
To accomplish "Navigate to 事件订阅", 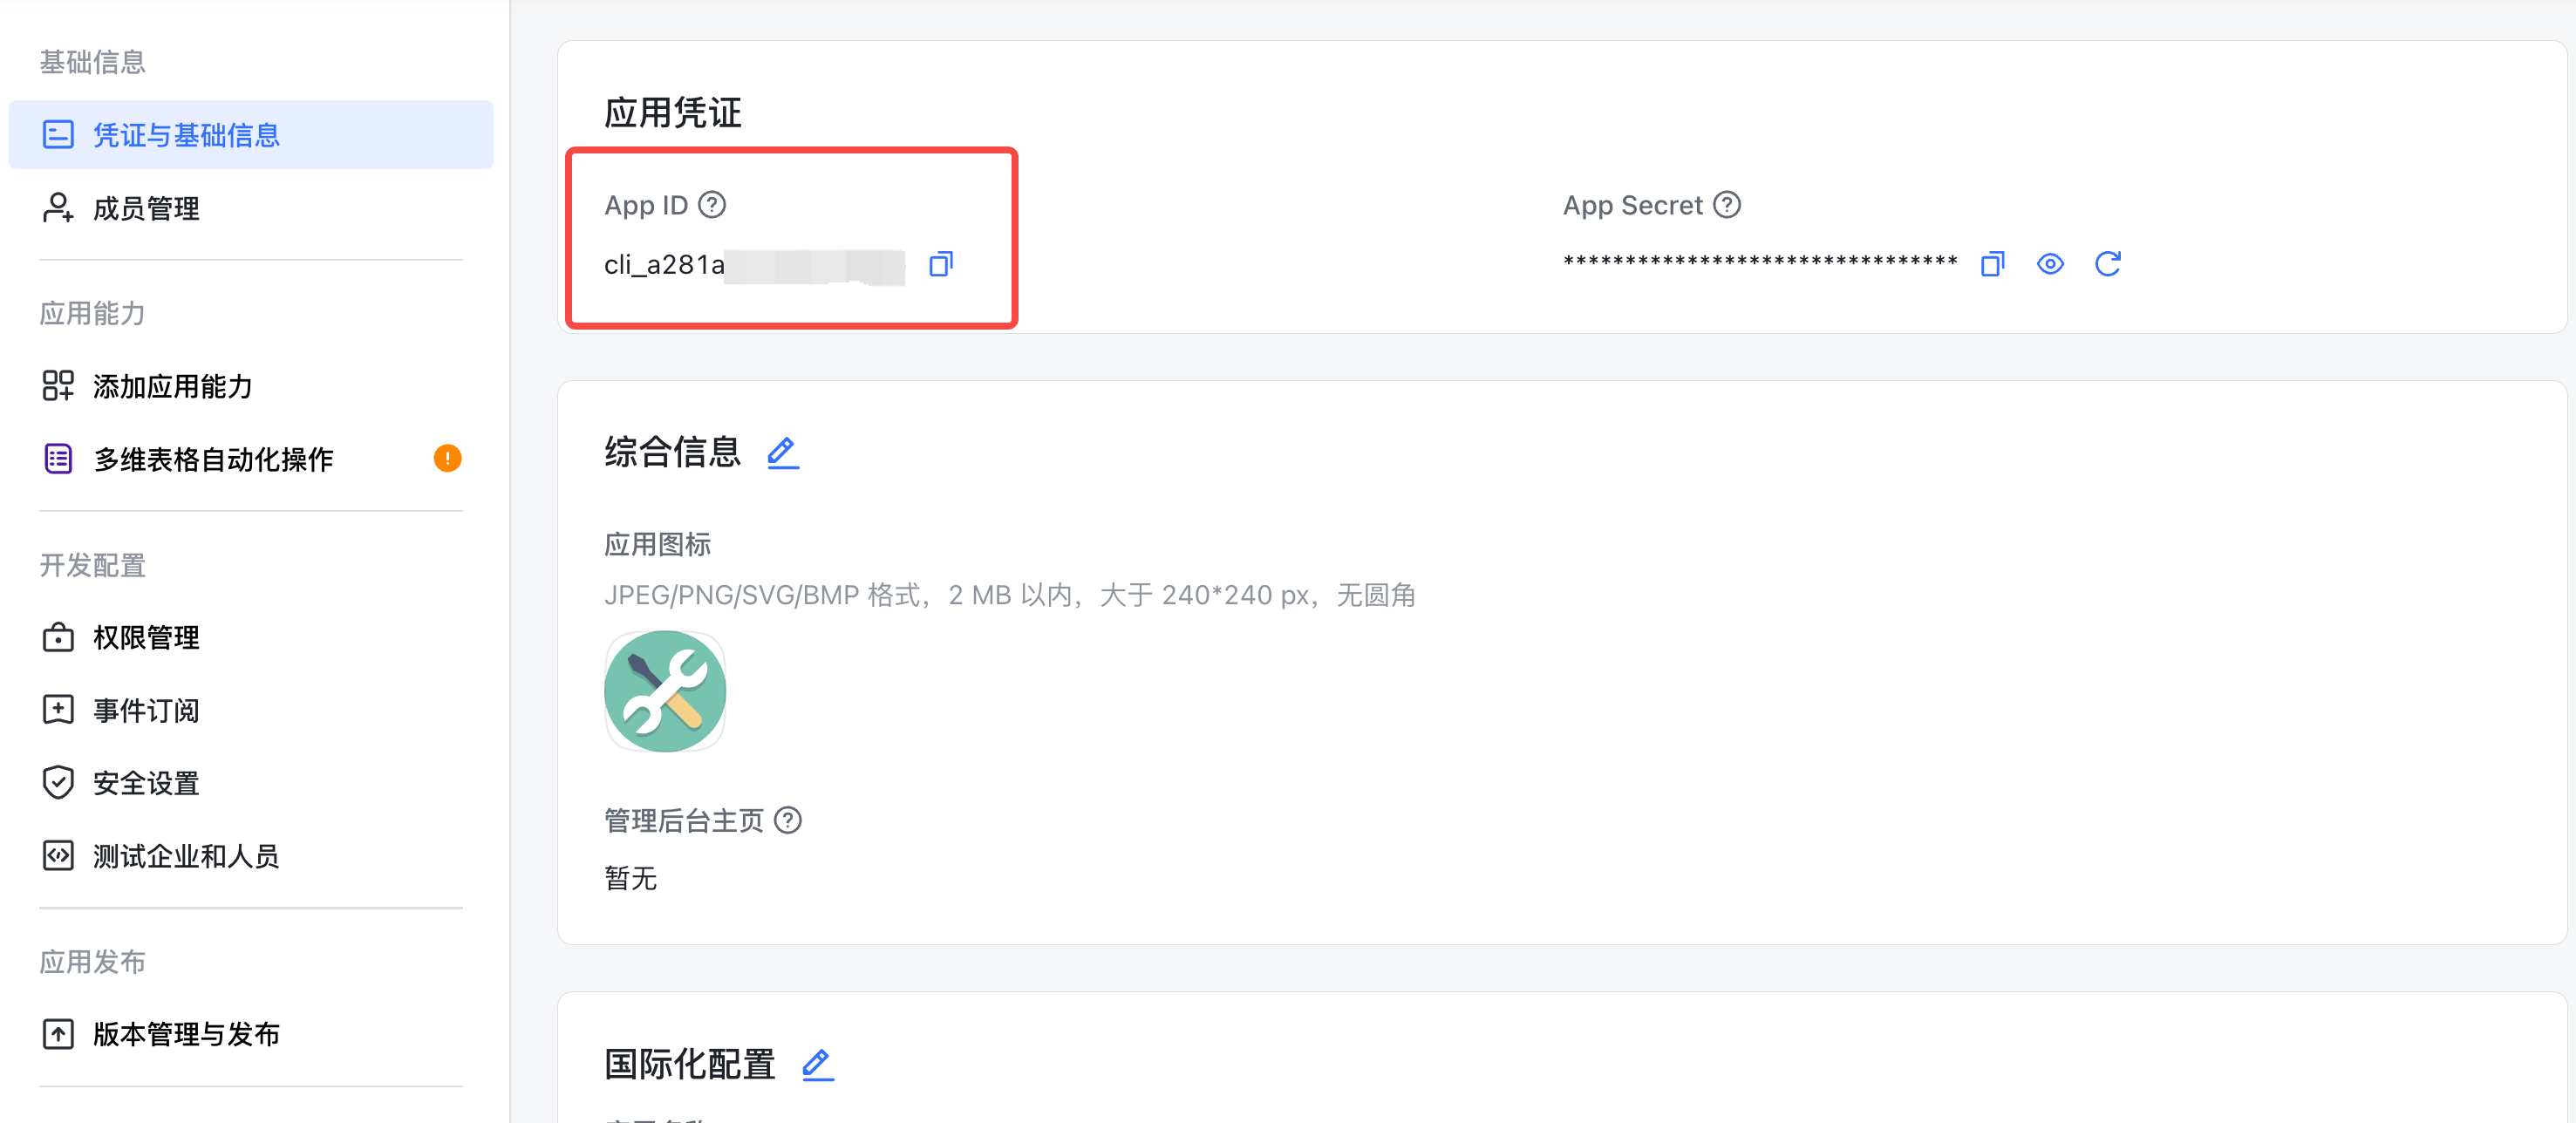I will click(x=146, y=710).
